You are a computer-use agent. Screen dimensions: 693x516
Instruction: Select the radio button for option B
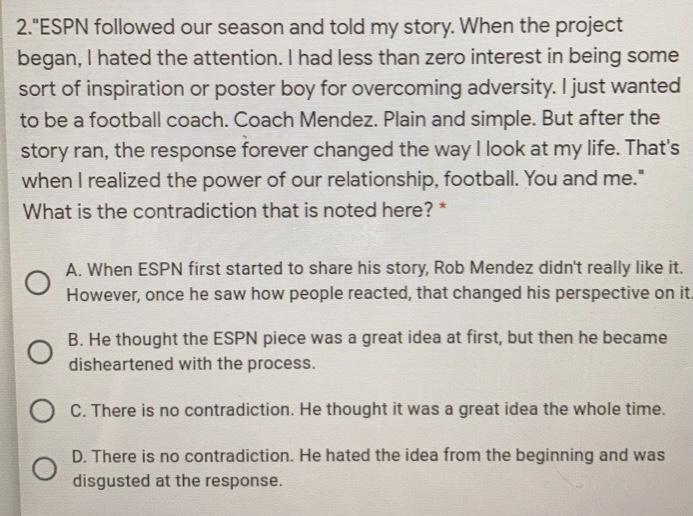coord(40,352)
